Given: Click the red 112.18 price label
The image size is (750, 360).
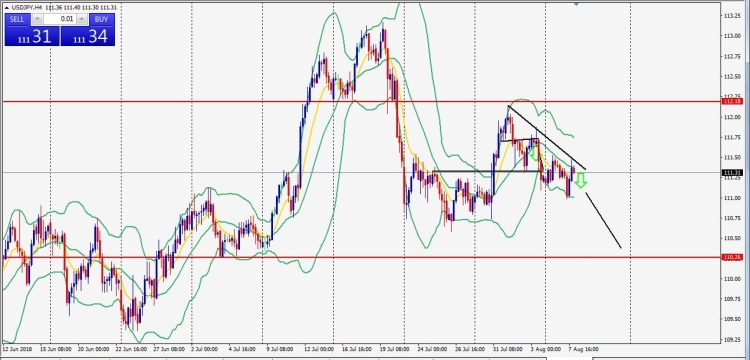Looking at the screenshot, I should pyautogui.click(x=732, y=101).
